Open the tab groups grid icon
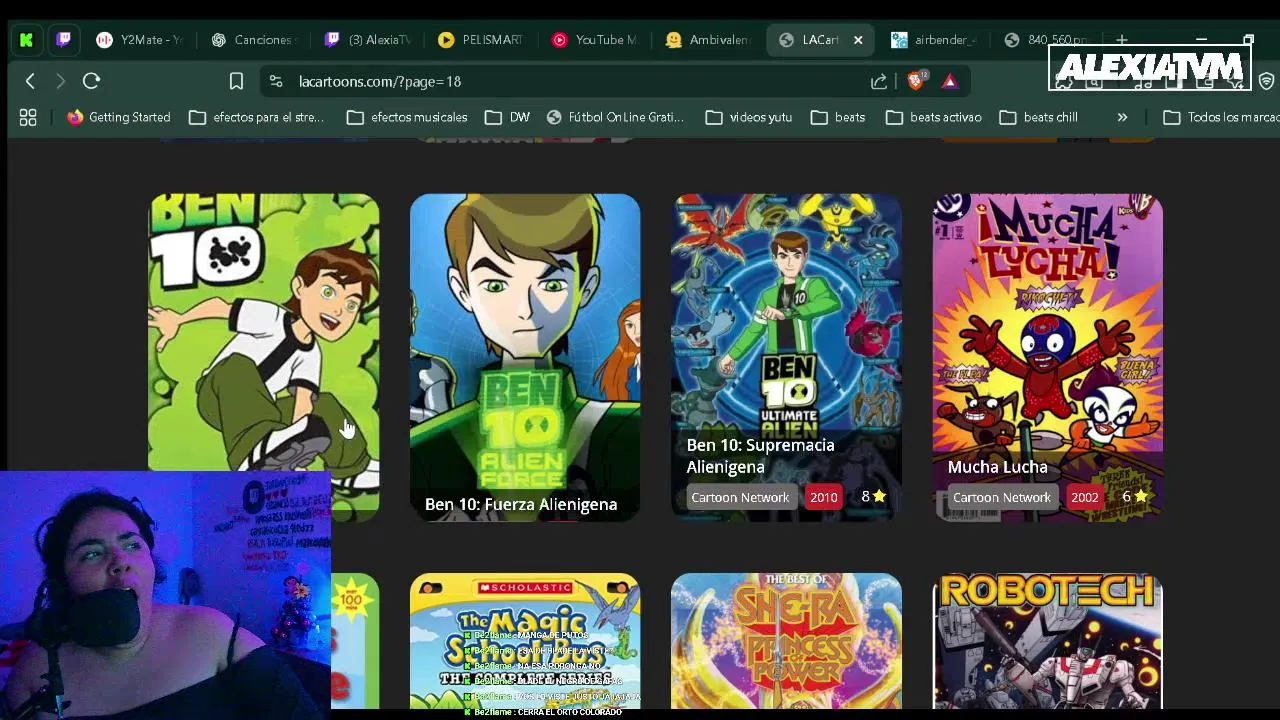 pos(28,117)
